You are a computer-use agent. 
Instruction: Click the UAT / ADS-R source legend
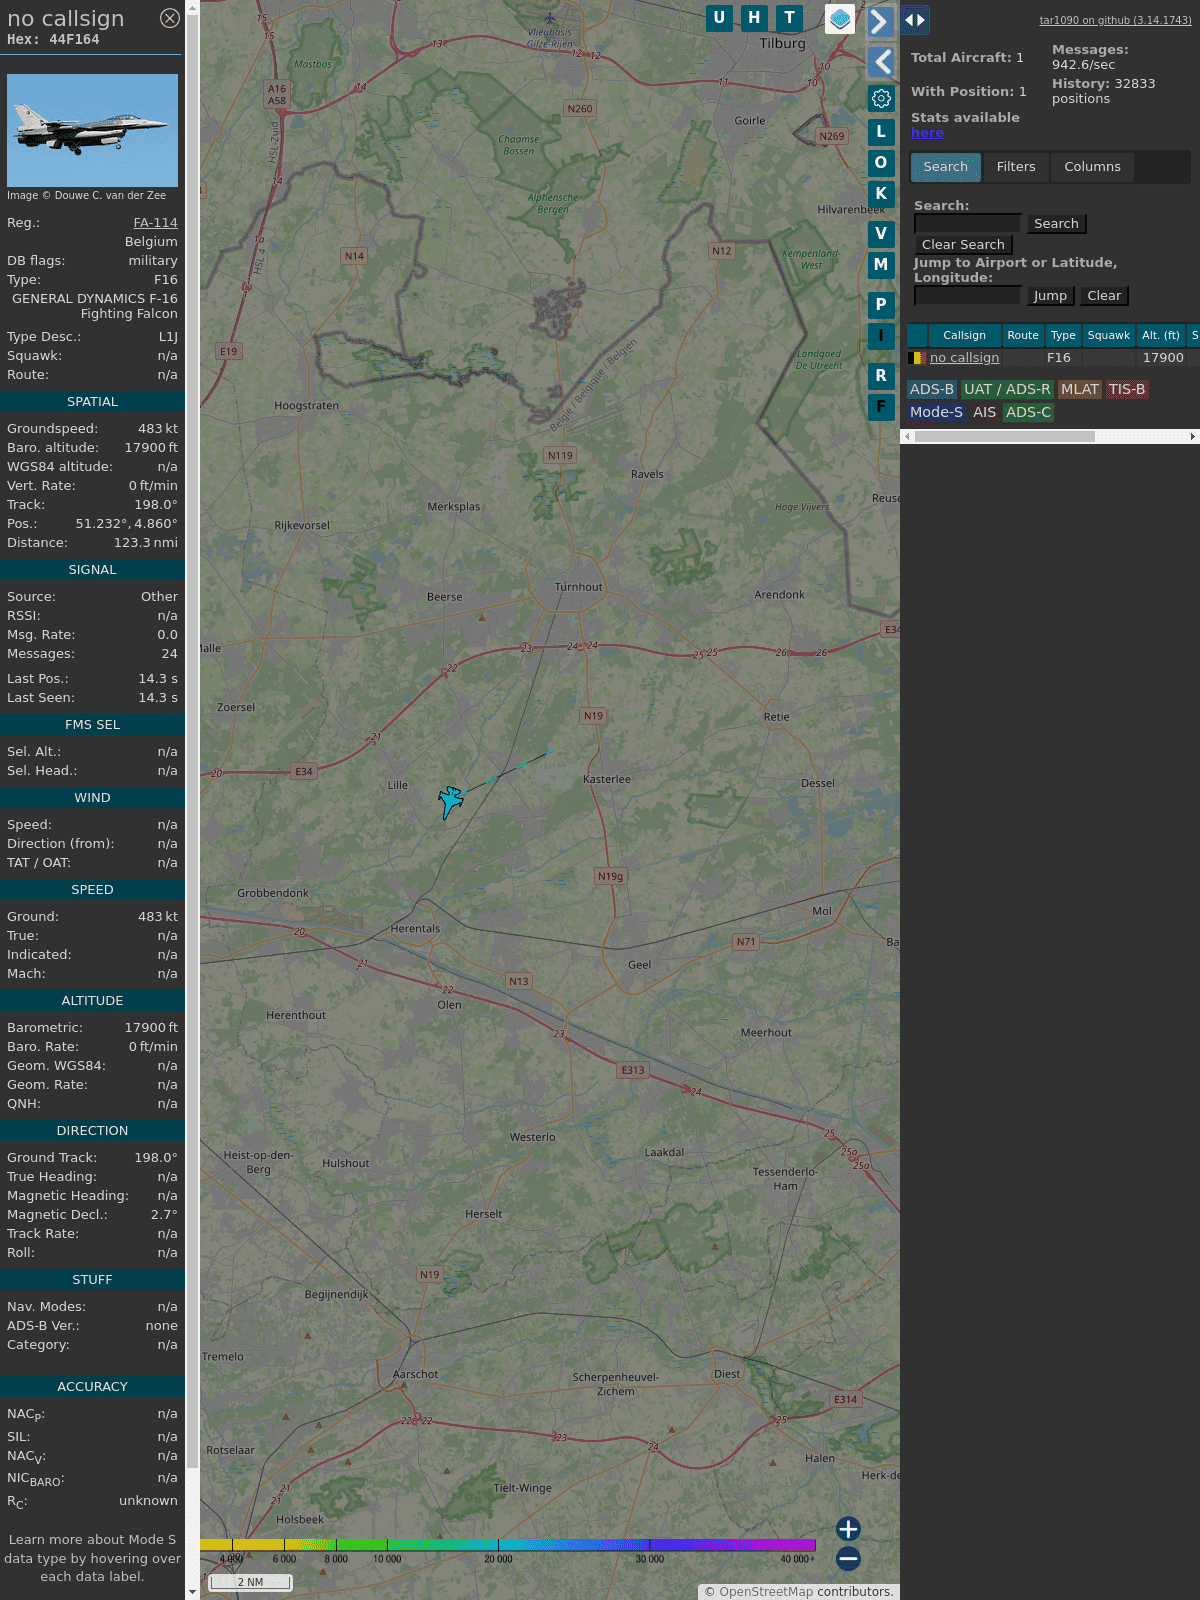(1007, 390)
